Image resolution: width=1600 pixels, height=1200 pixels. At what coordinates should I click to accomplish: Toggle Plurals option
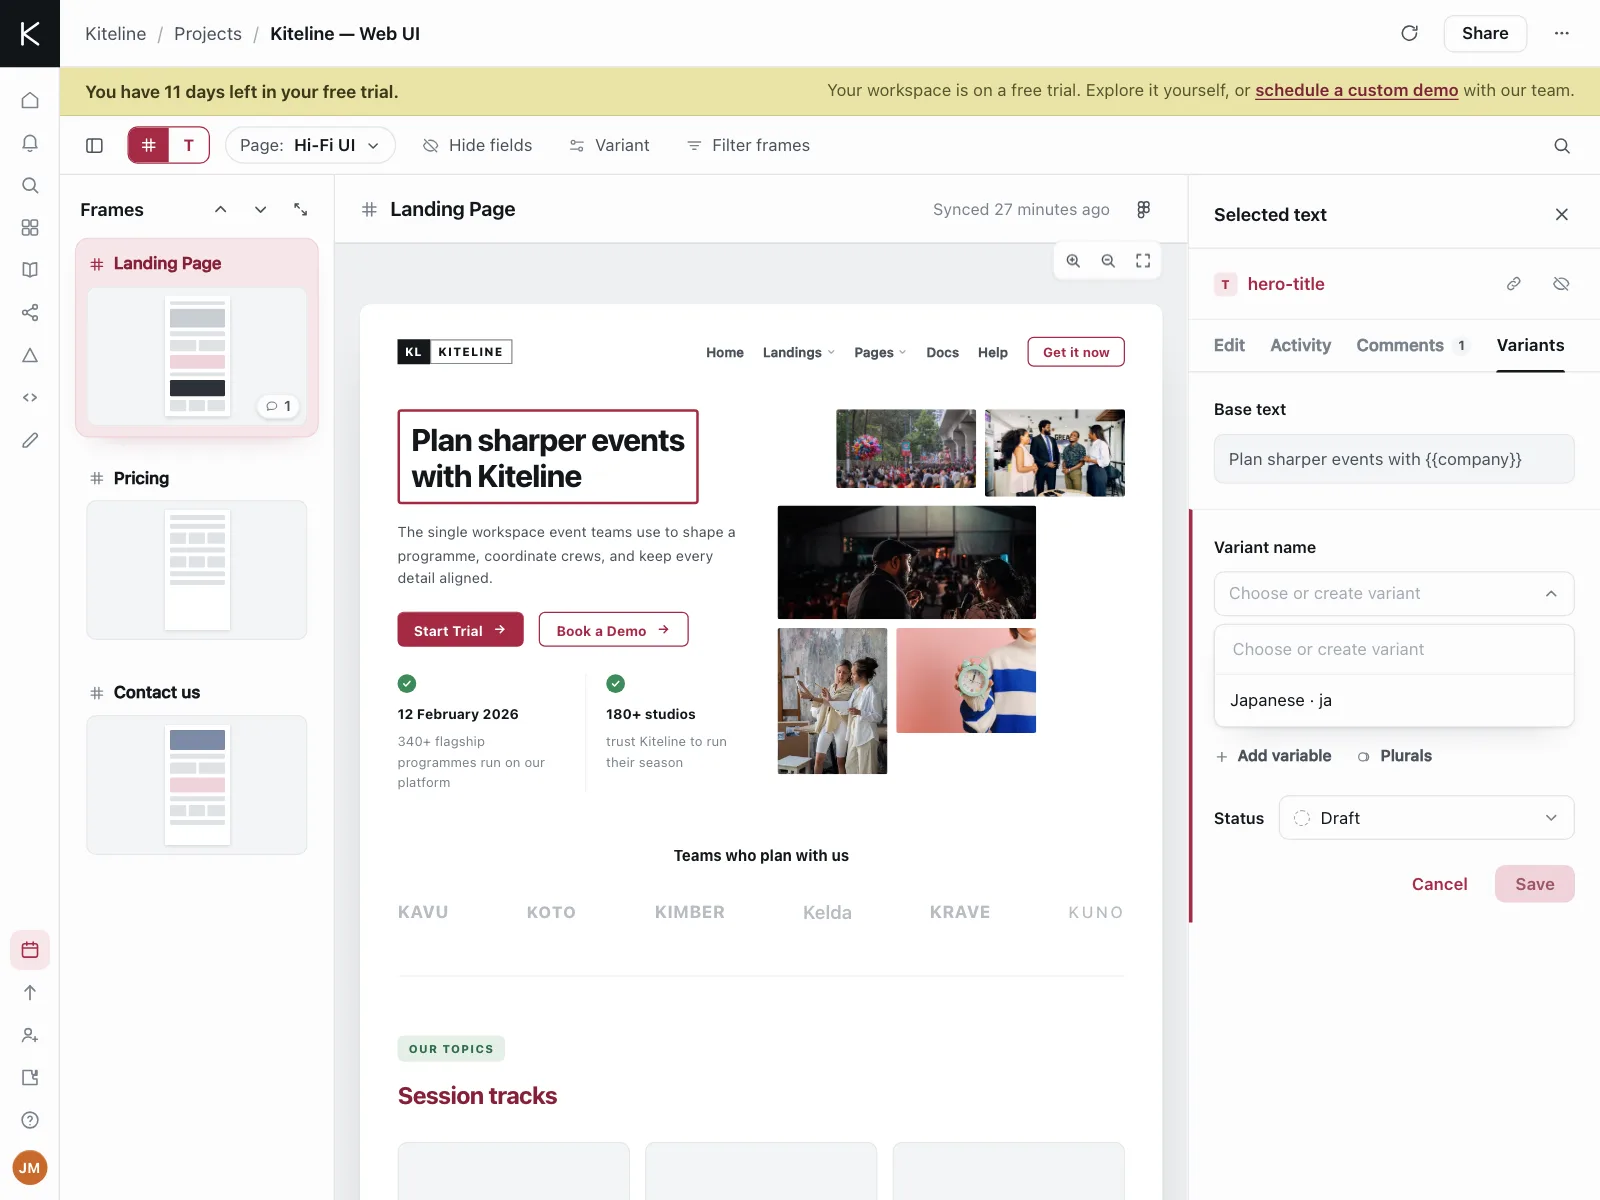pos(1394,756)
